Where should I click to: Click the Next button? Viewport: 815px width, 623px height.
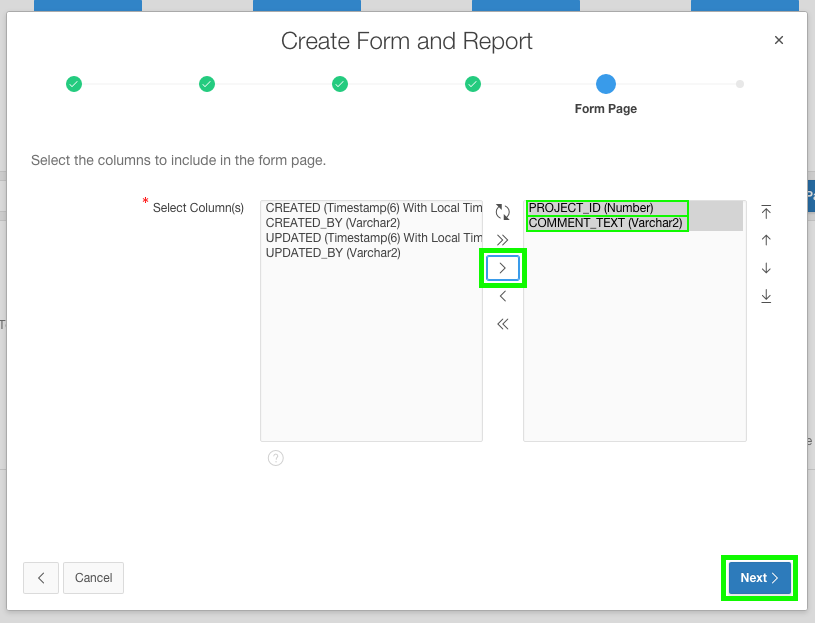pyautogui.click(x=758, y=577)
